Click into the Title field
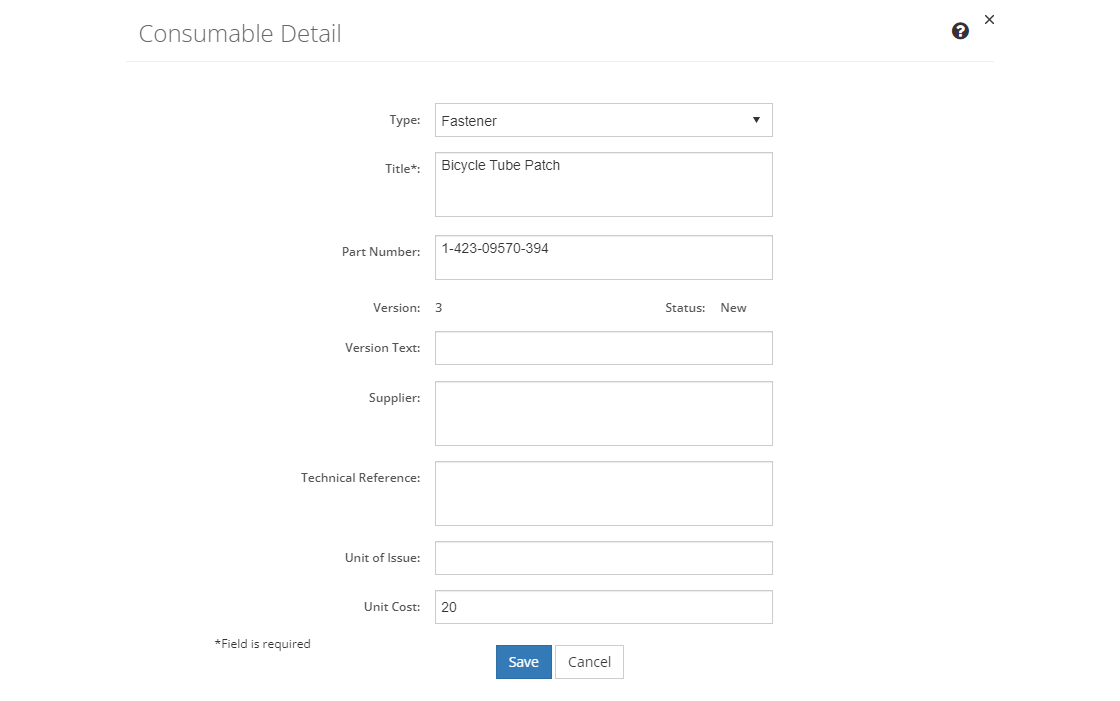The image size is (1120, 701). pyautogui.click(x=604, y=184)
